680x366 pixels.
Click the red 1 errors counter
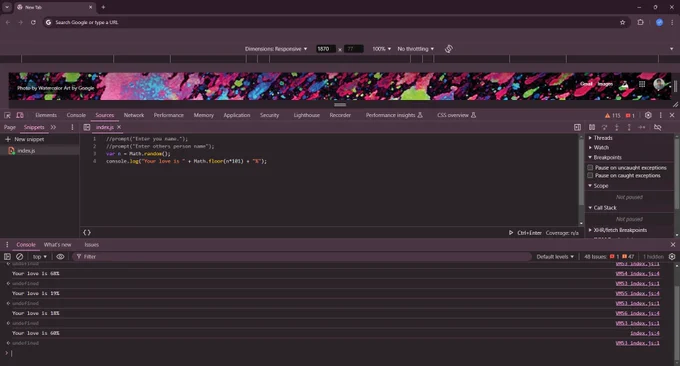[630, 115]
